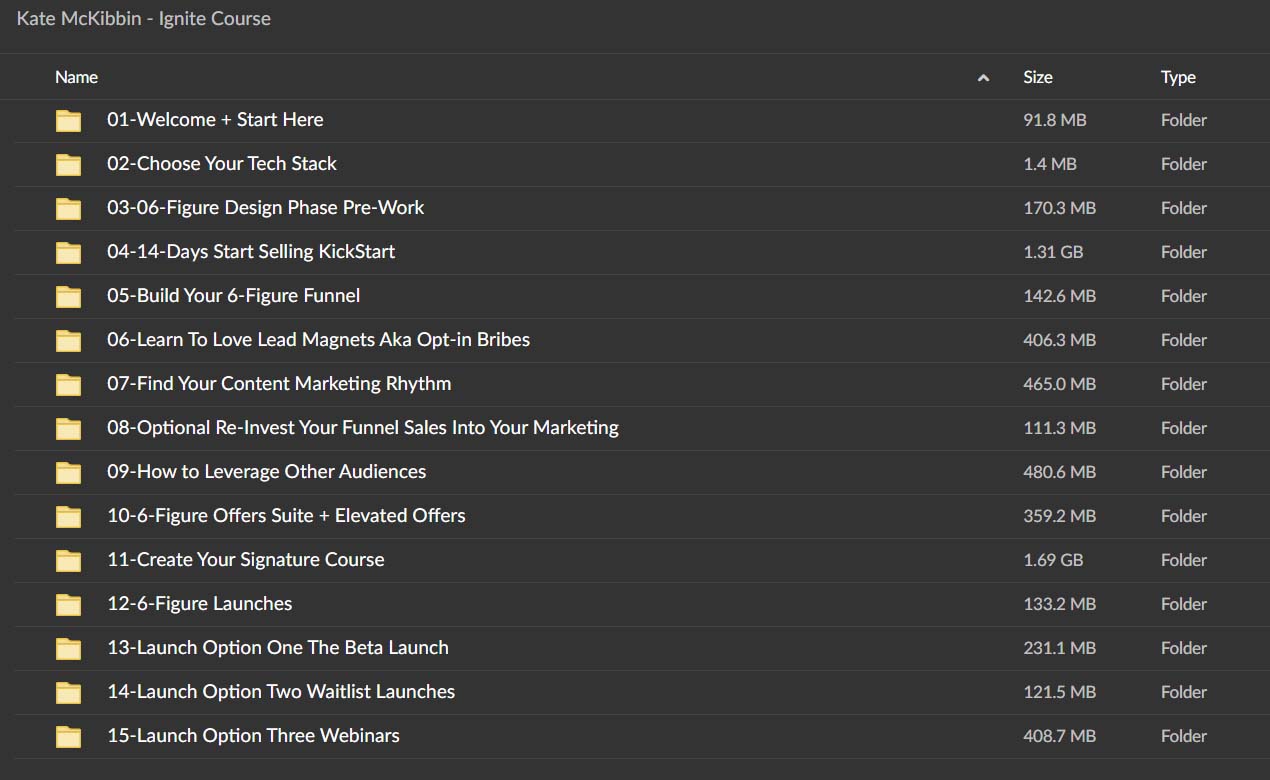
Task: Open 04-14-Days Start Selling KickStart folder
Action: coord(251,251)
